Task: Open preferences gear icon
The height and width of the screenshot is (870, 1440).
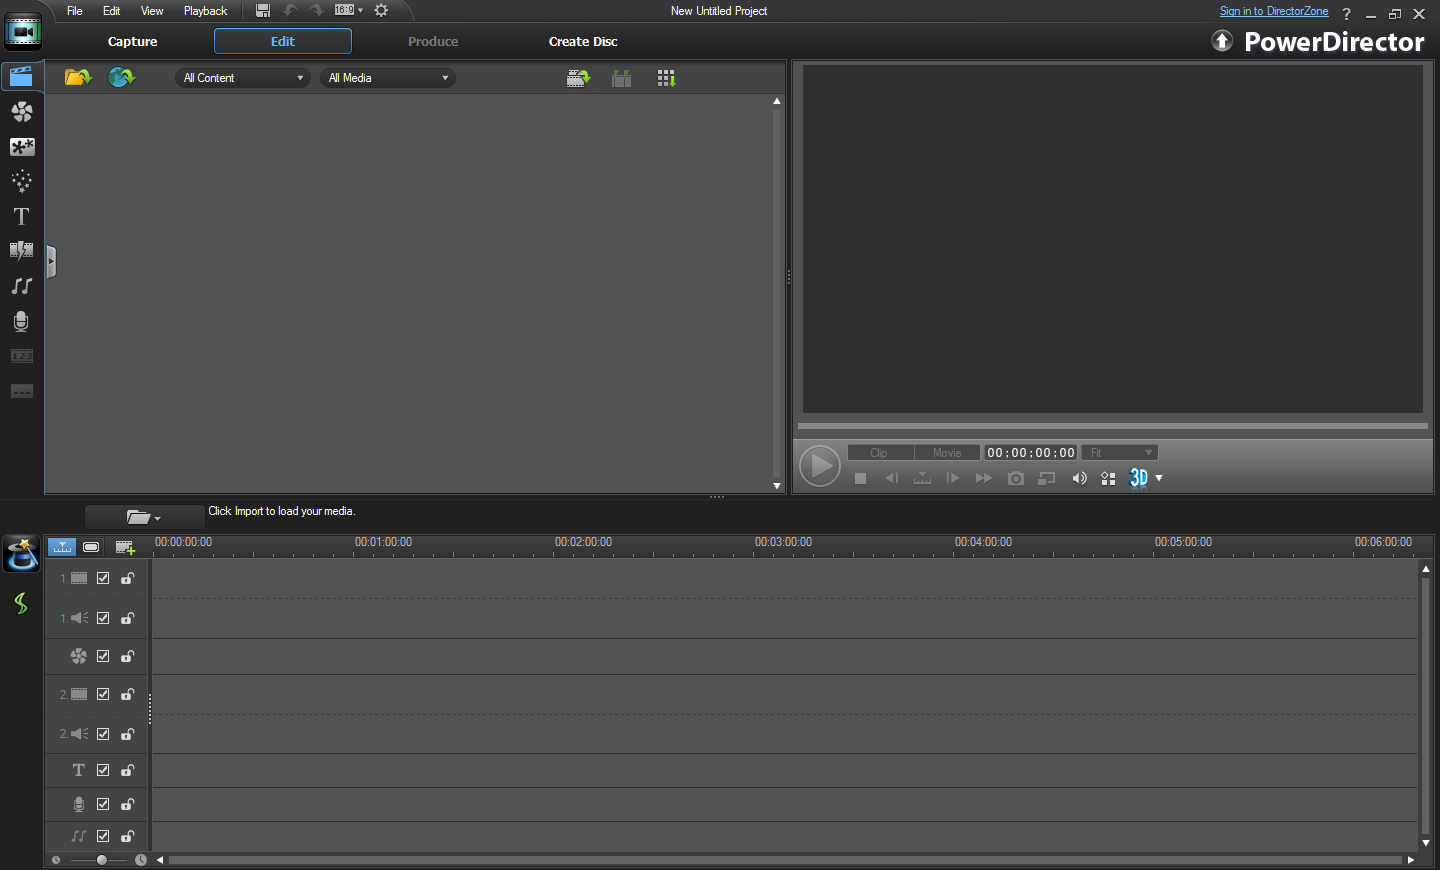Action: pos(381,10)
